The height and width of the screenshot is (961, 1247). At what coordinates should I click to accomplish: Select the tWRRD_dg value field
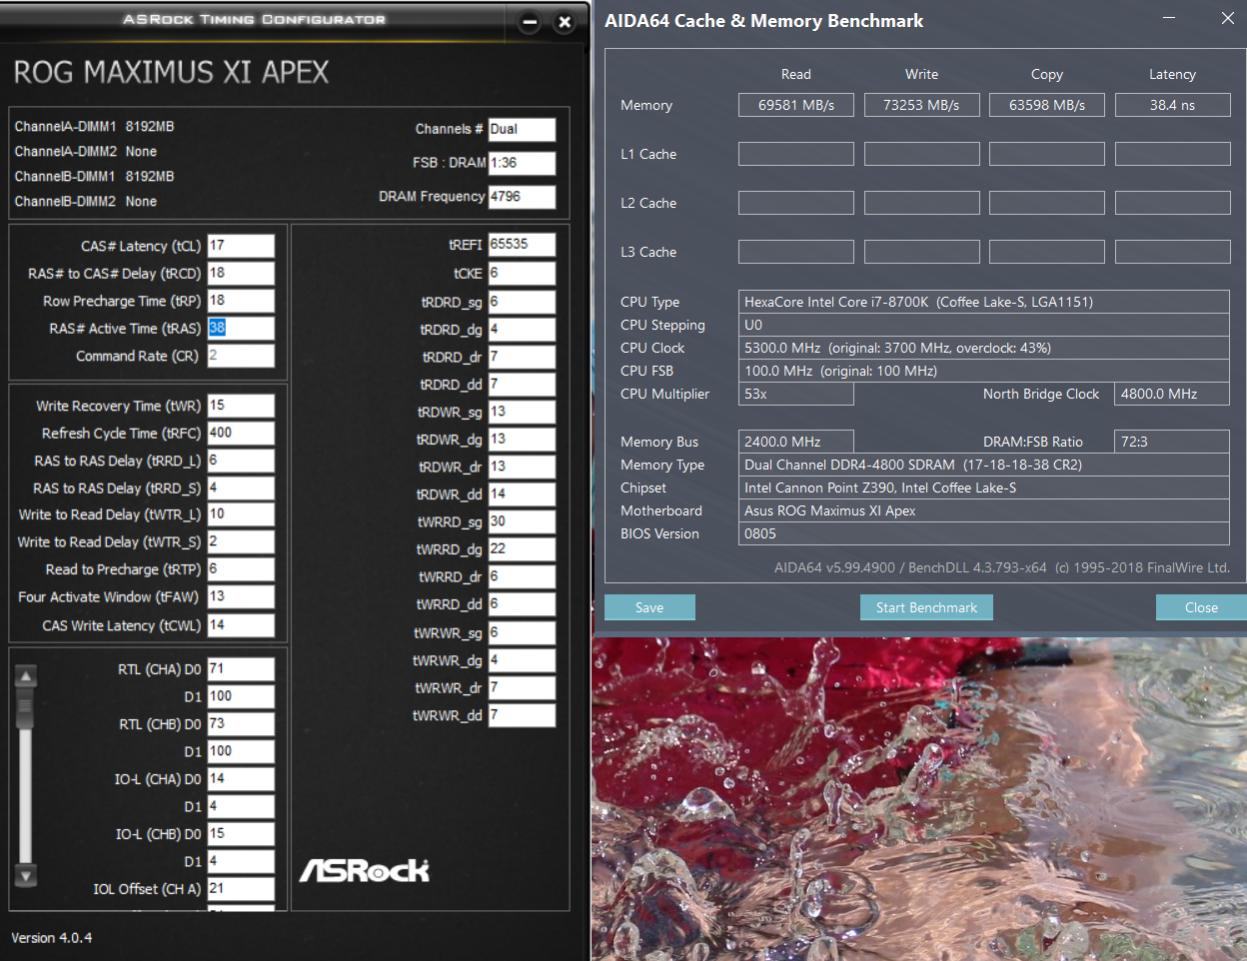(x=522, y=549)
